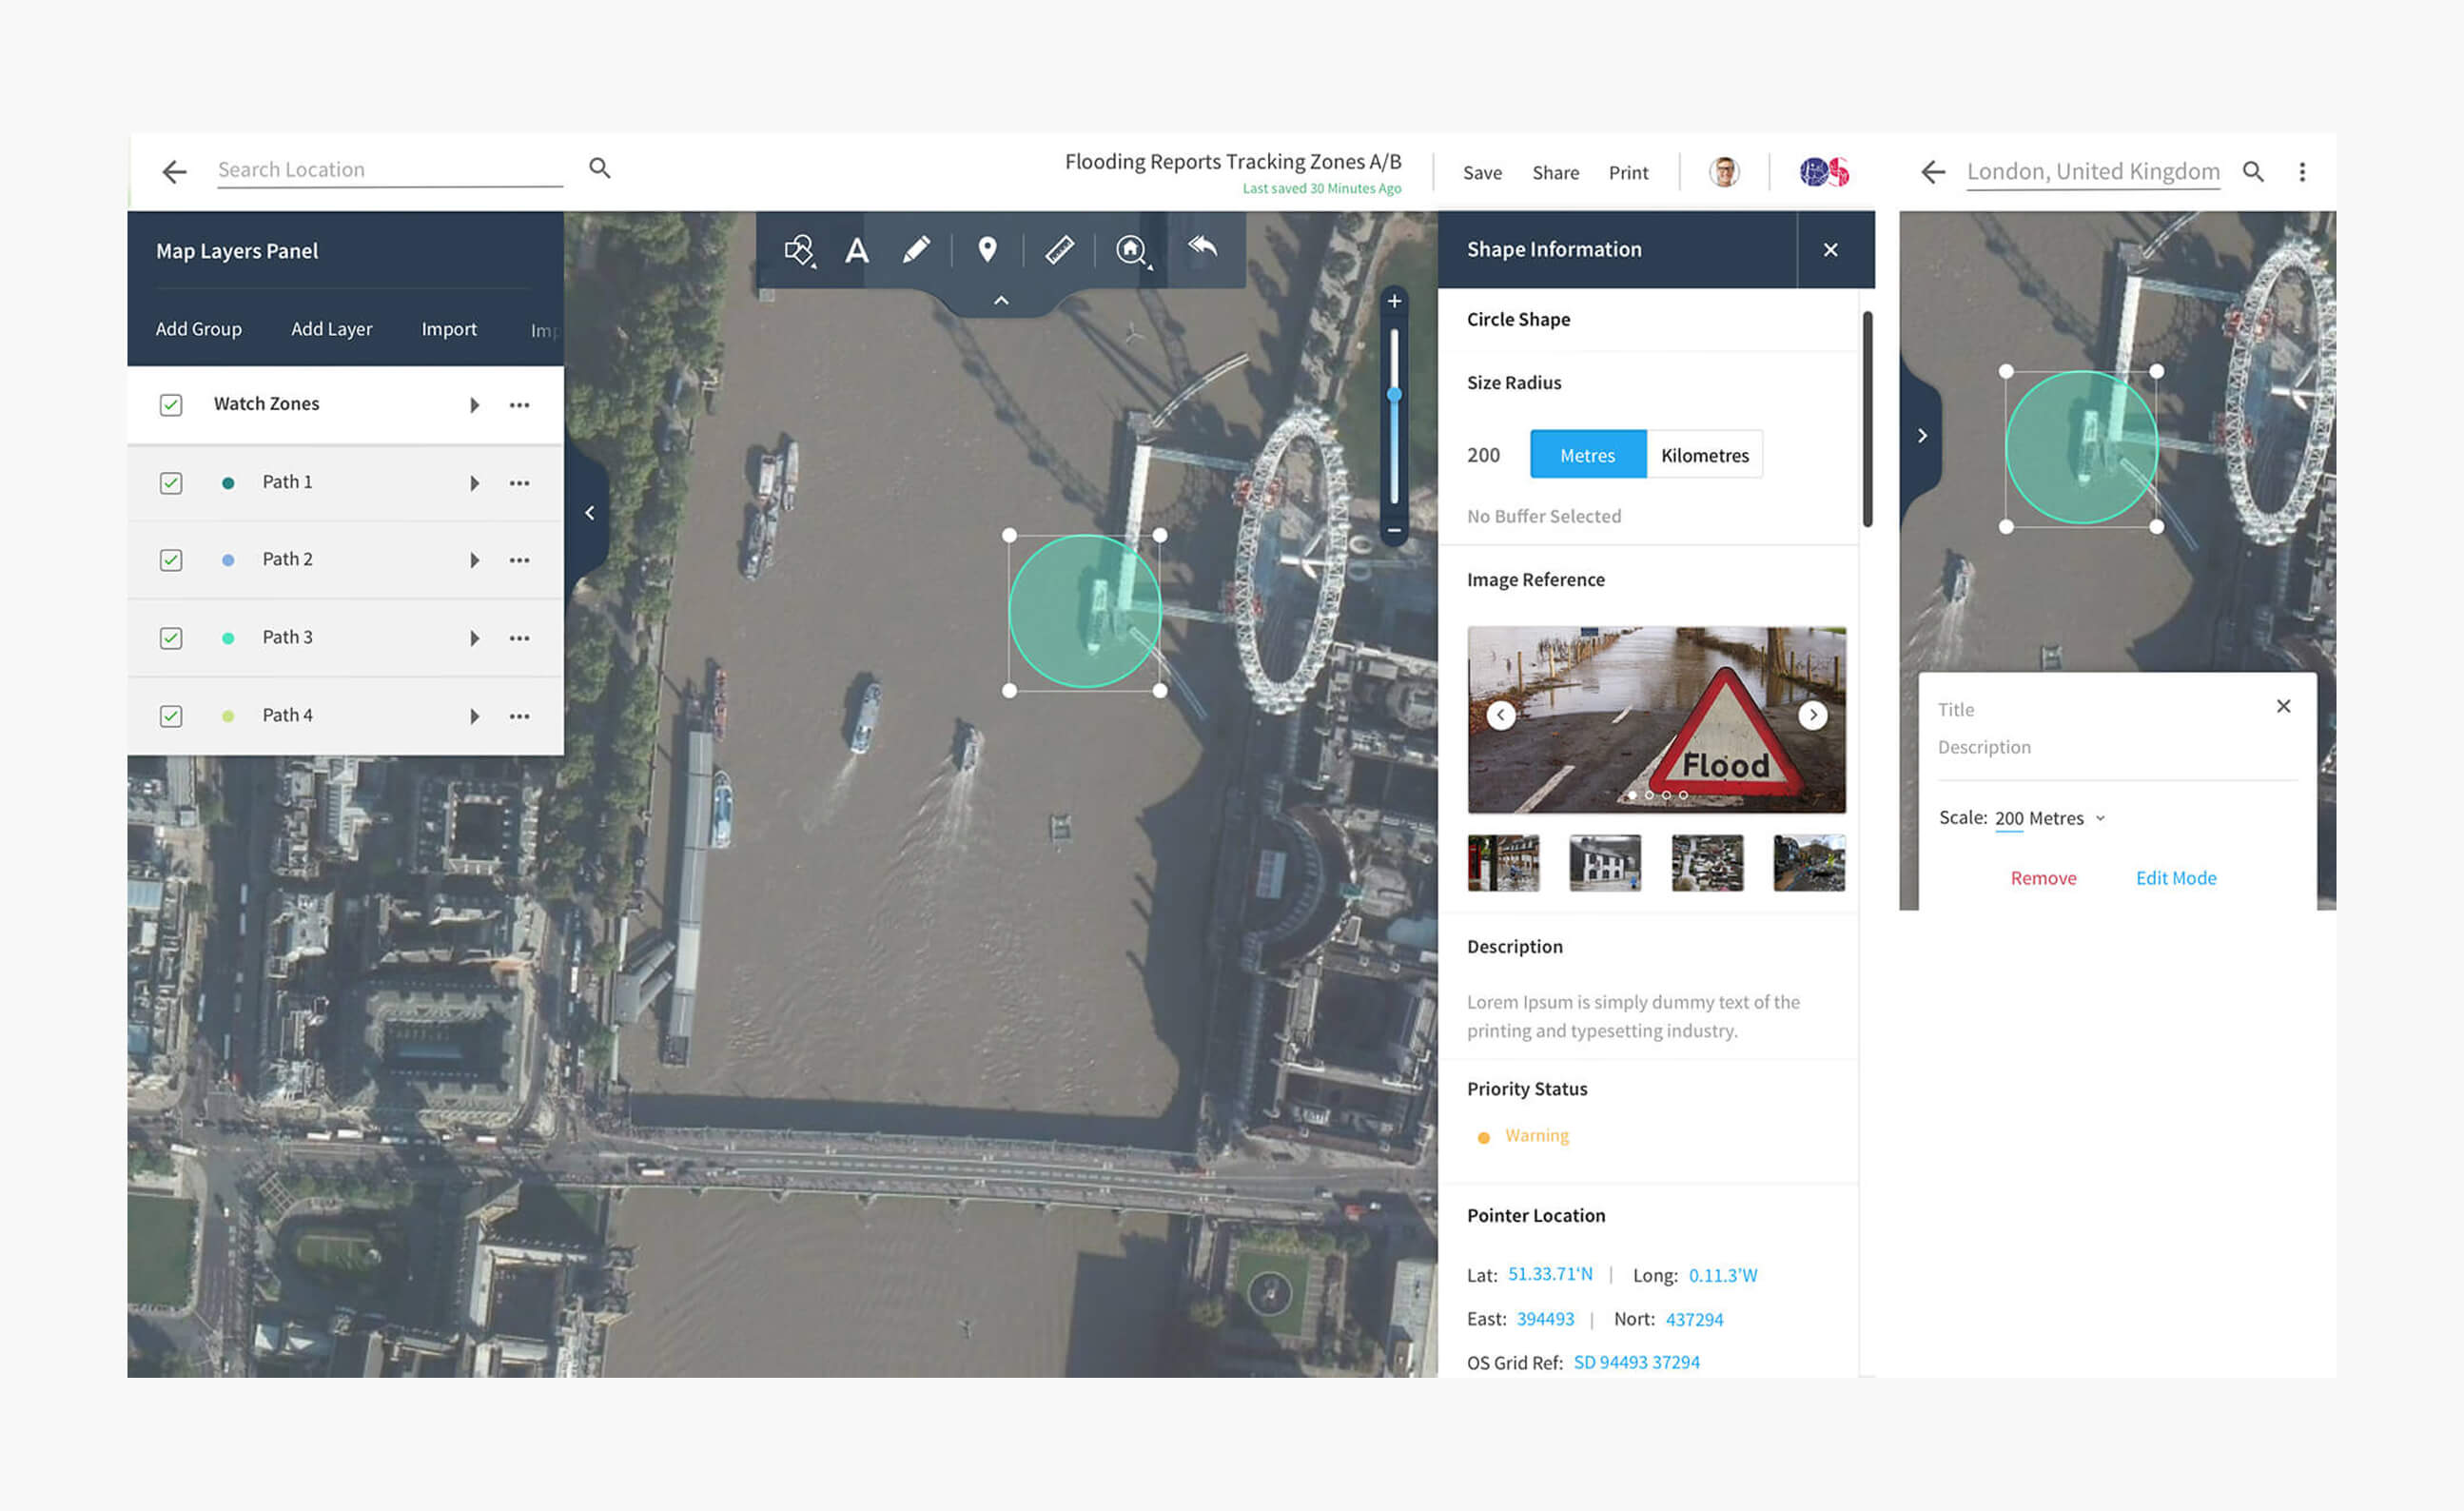Open the Scale 200 Metres dropdown
The height and width of the screenshot is (1511, 2464).
click(2099, 818)
